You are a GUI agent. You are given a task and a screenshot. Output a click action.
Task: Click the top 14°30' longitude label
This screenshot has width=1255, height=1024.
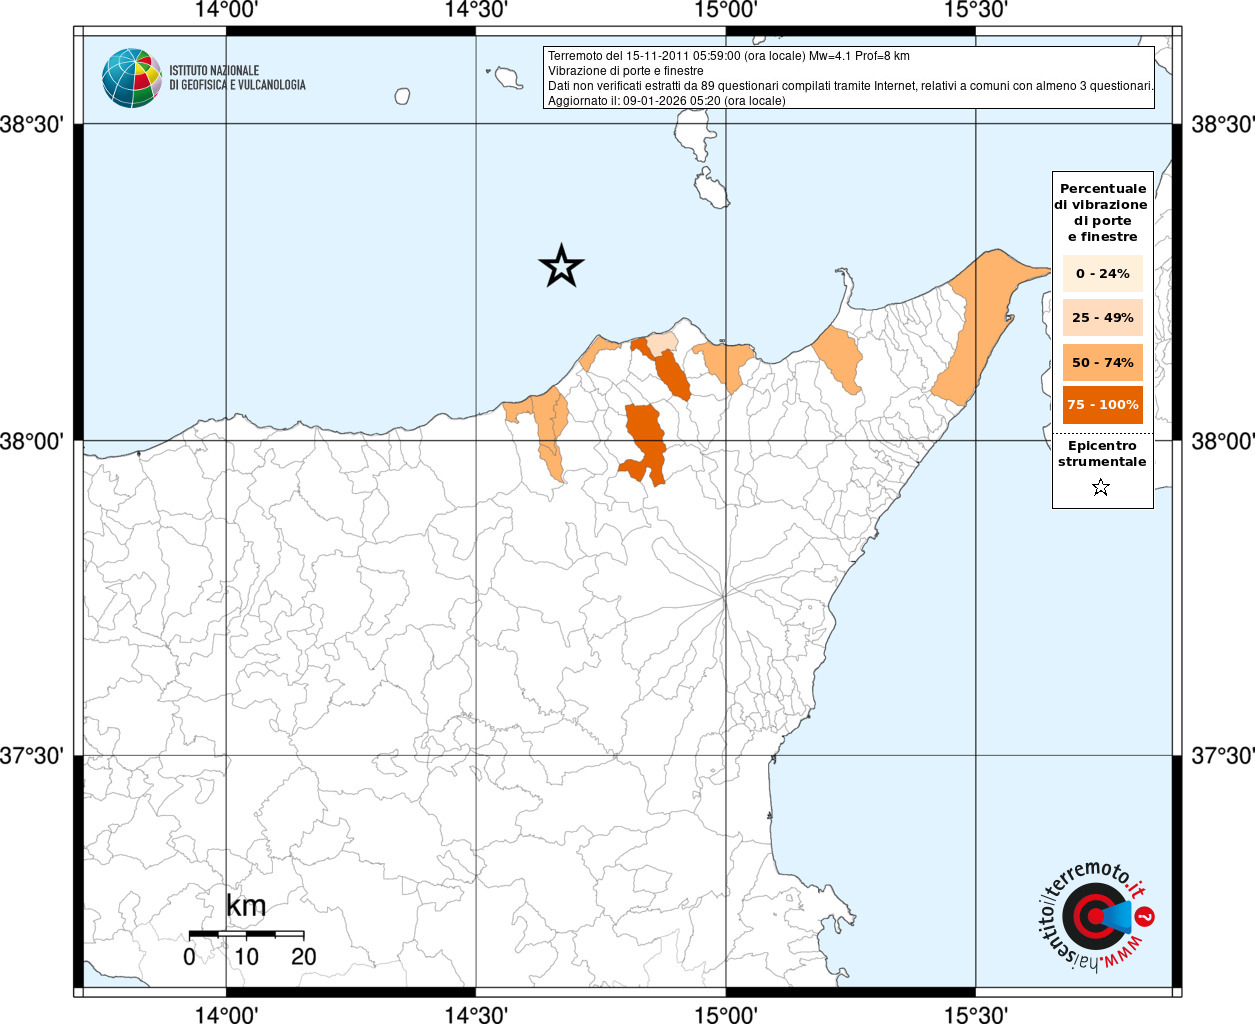476,11
